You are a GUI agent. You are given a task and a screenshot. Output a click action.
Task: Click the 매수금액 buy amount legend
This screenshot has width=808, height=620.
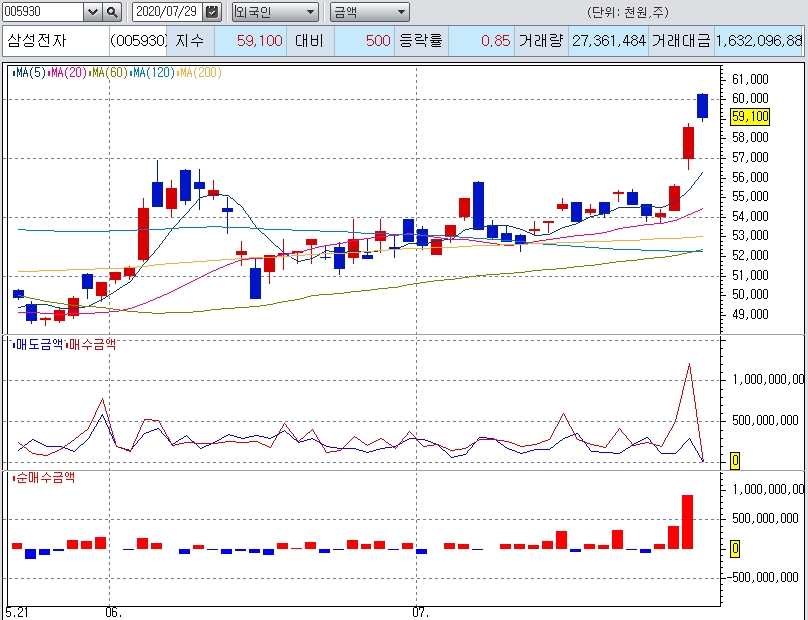click(91, 343)
